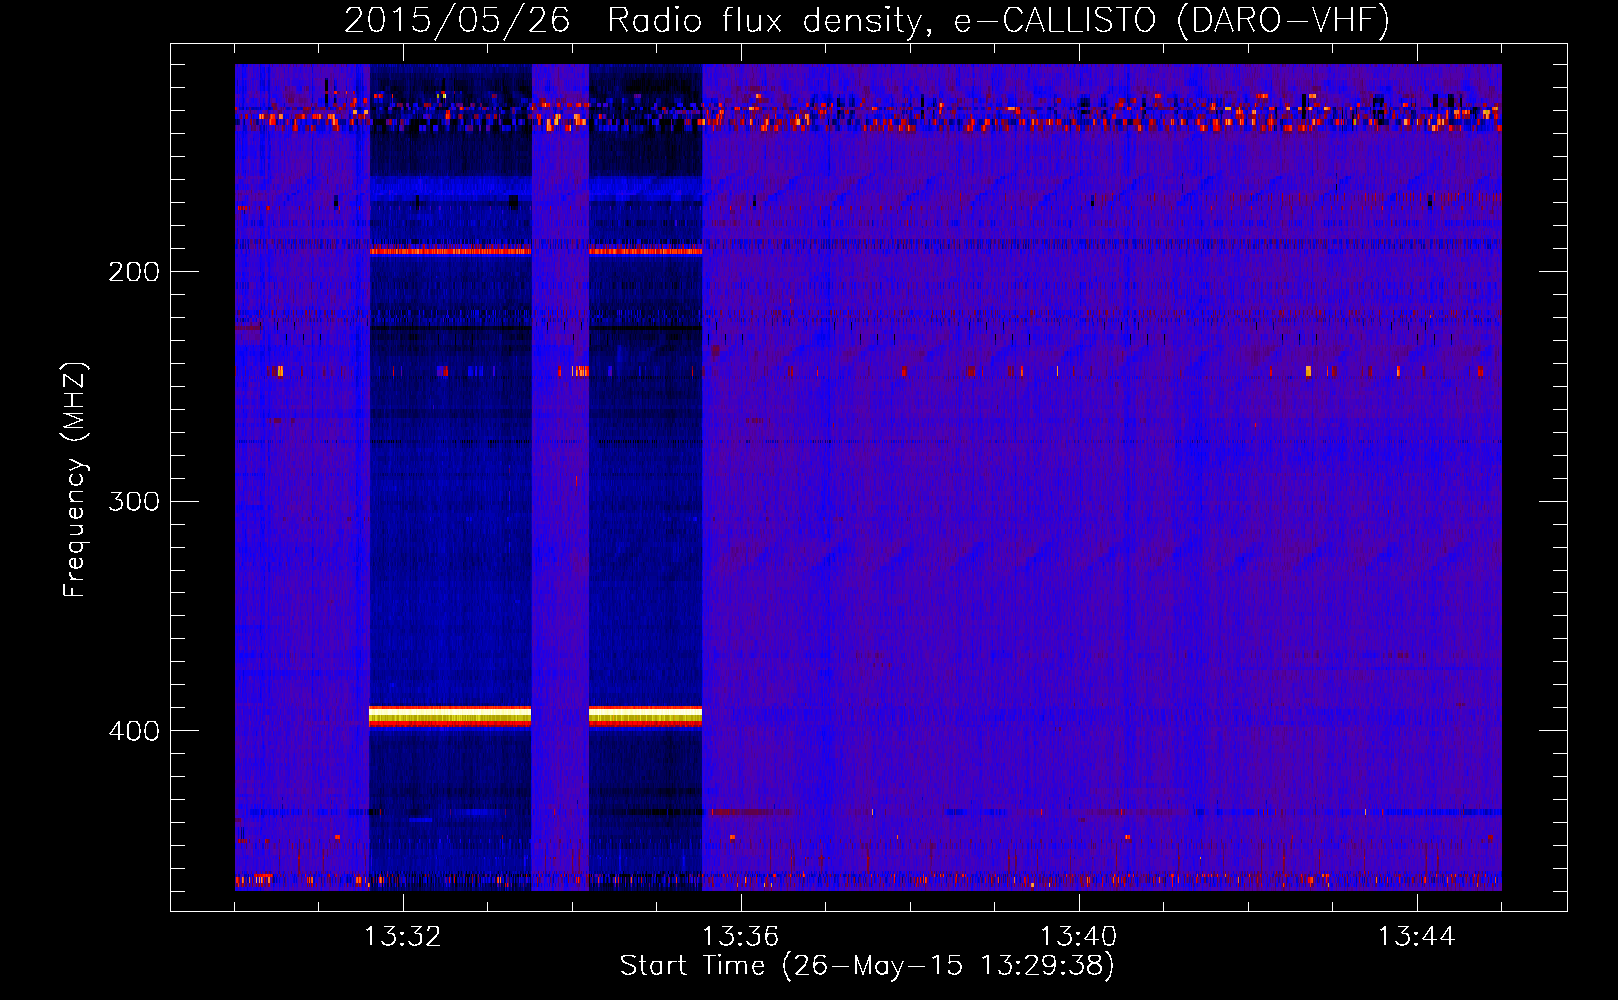Click the 13:40 time tick label
1618x1000 pixels.
(1078, 937)
